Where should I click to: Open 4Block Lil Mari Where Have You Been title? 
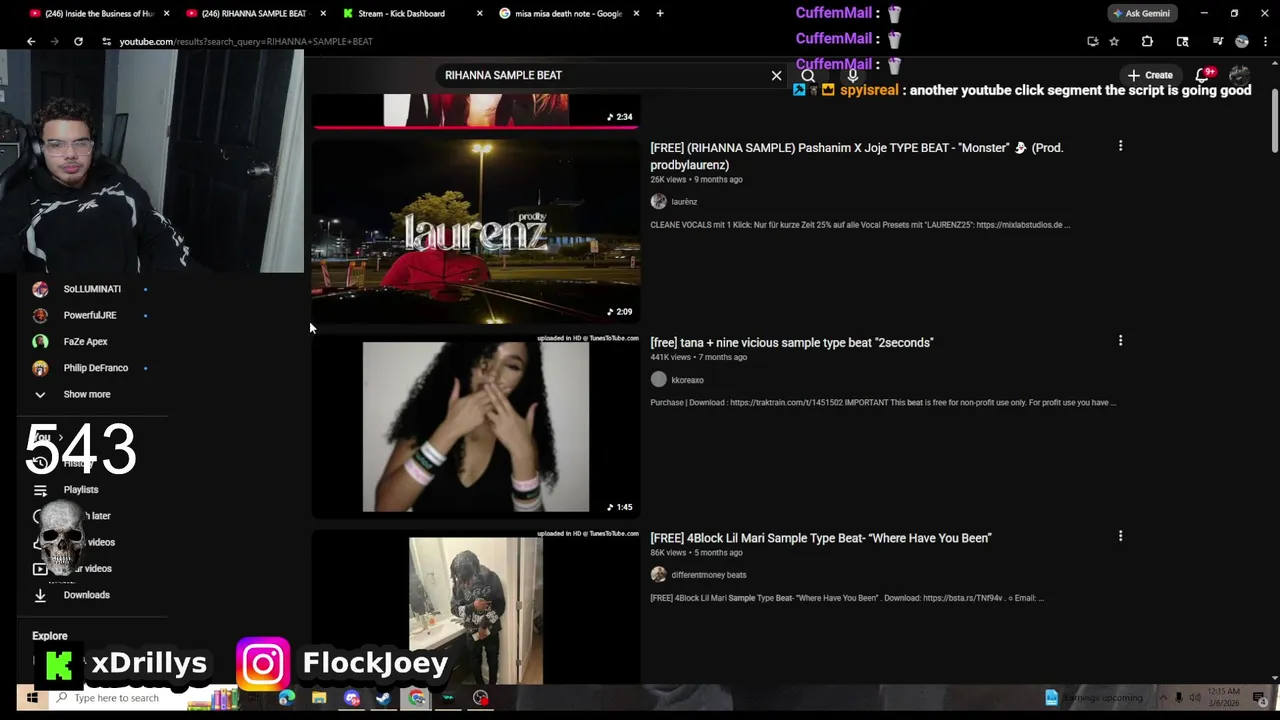(820, 538)
